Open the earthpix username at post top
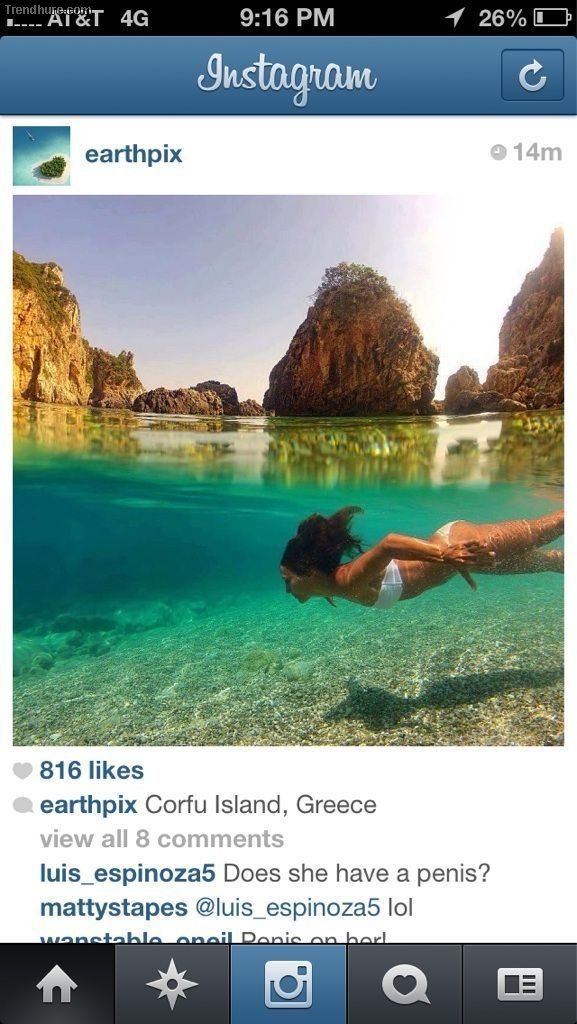Screen dimensions: 577x1024 [x=134, y=155]
